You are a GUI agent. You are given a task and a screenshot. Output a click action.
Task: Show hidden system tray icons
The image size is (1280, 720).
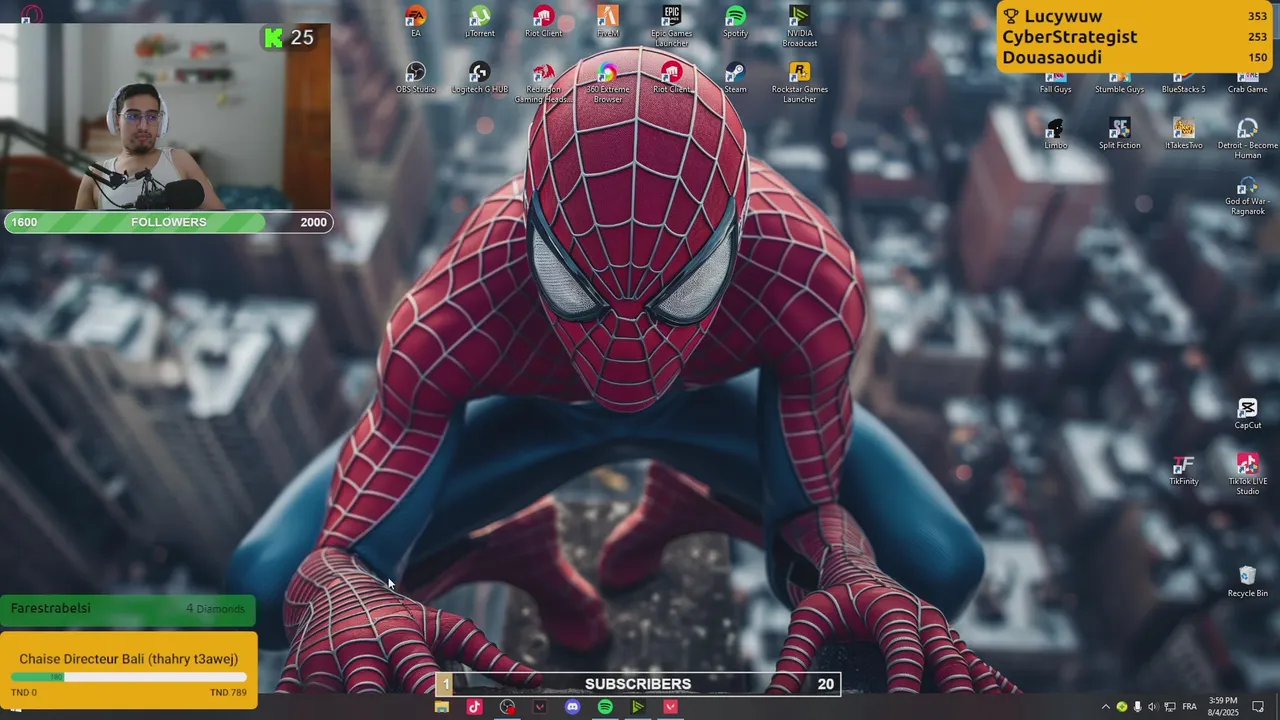pyautogui.click(x=1105, y=707)
